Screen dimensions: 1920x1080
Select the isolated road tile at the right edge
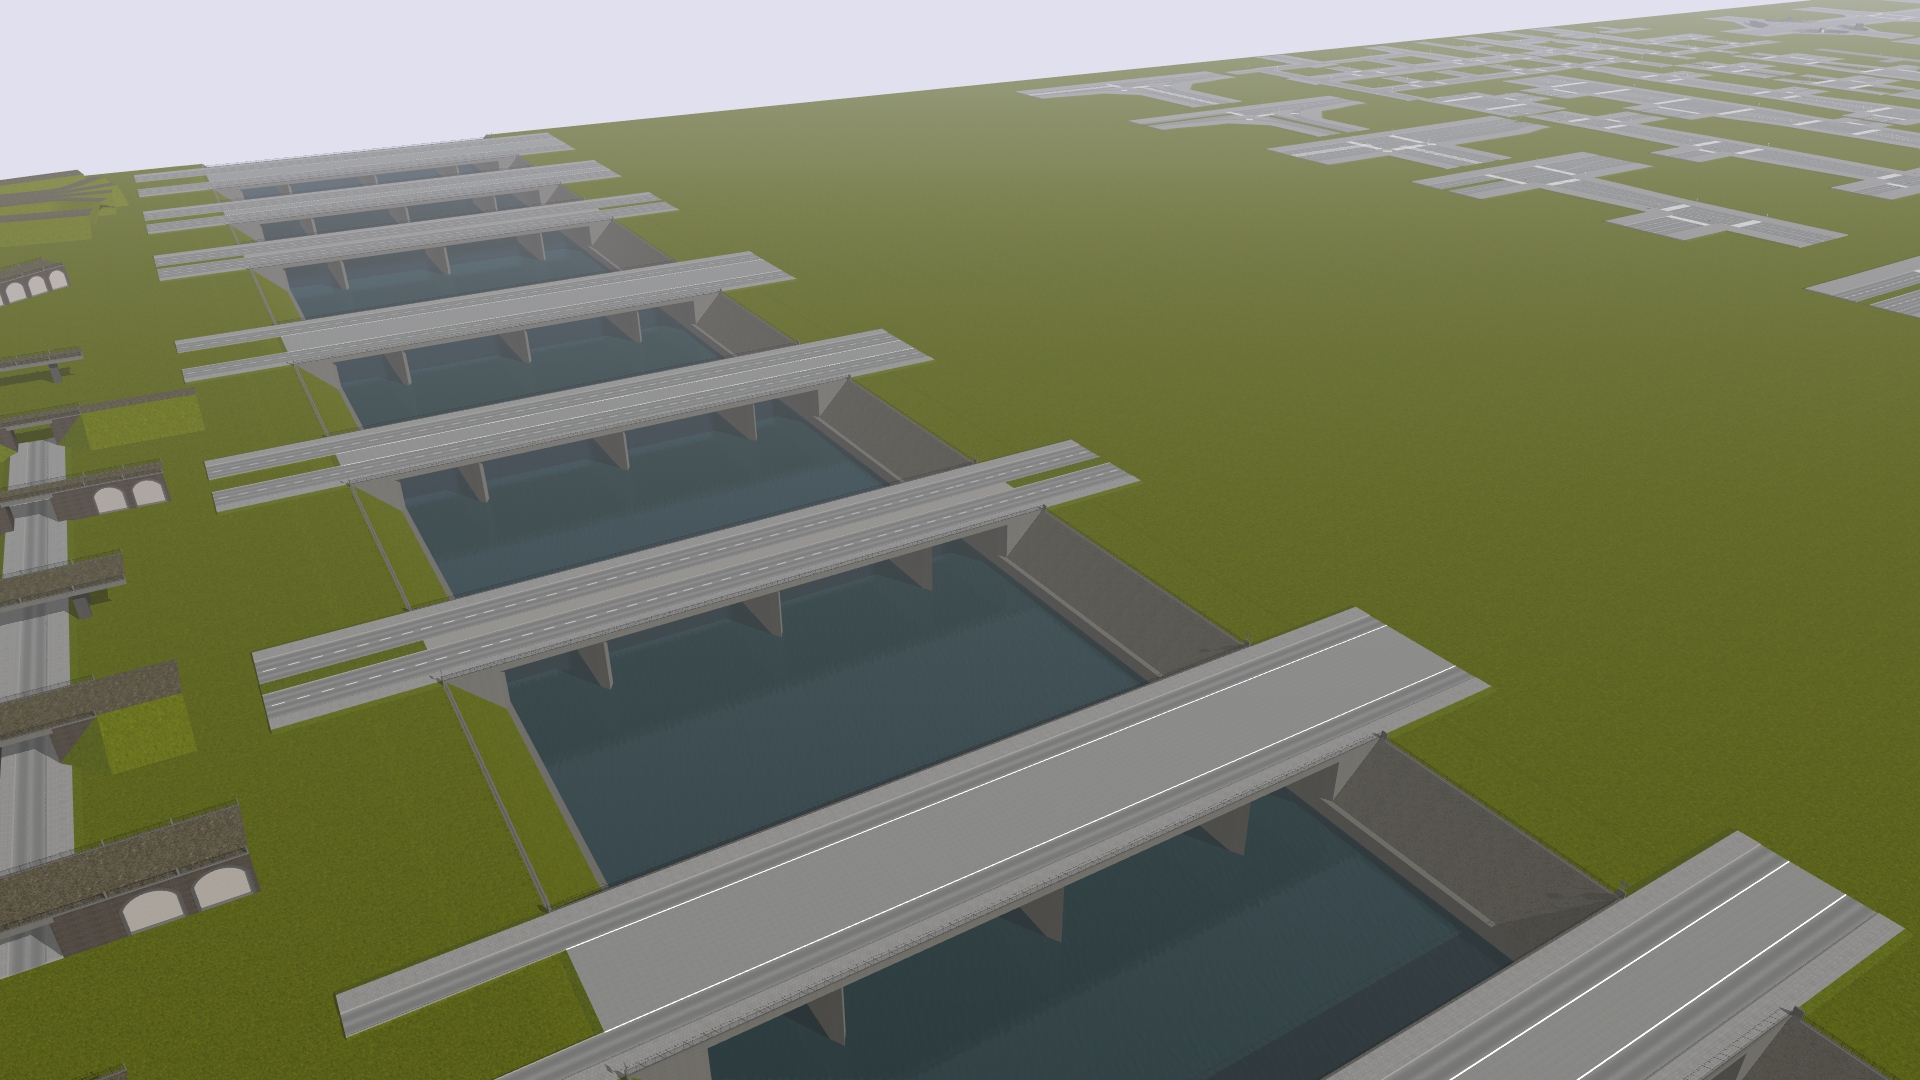tap(1870, 283)
